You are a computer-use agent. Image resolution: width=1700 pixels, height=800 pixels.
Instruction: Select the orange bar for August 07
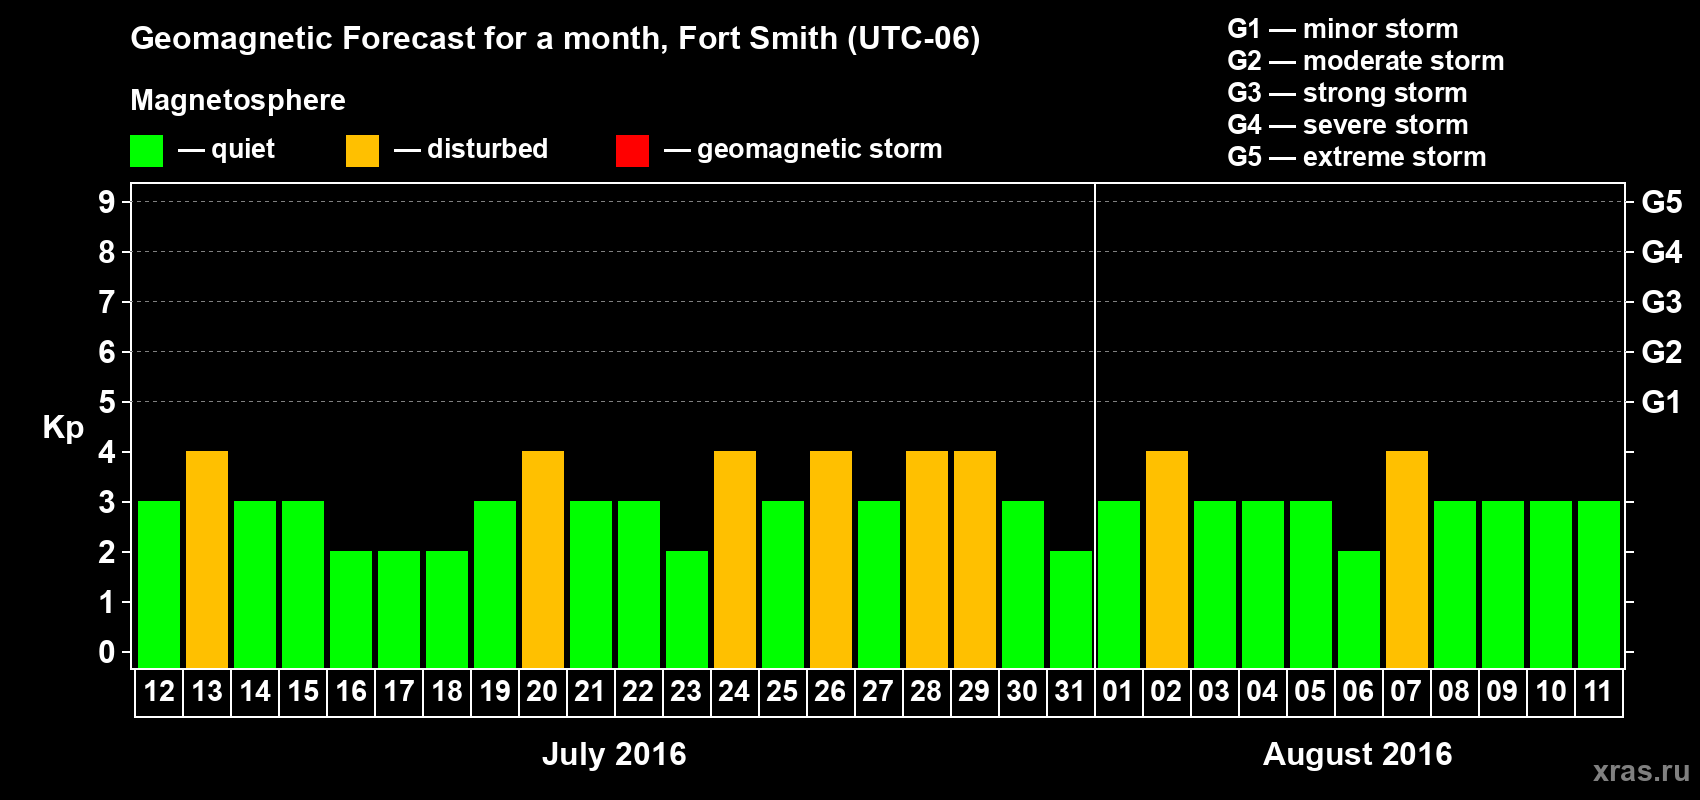pyautogui.click(x=1407, y=560)
